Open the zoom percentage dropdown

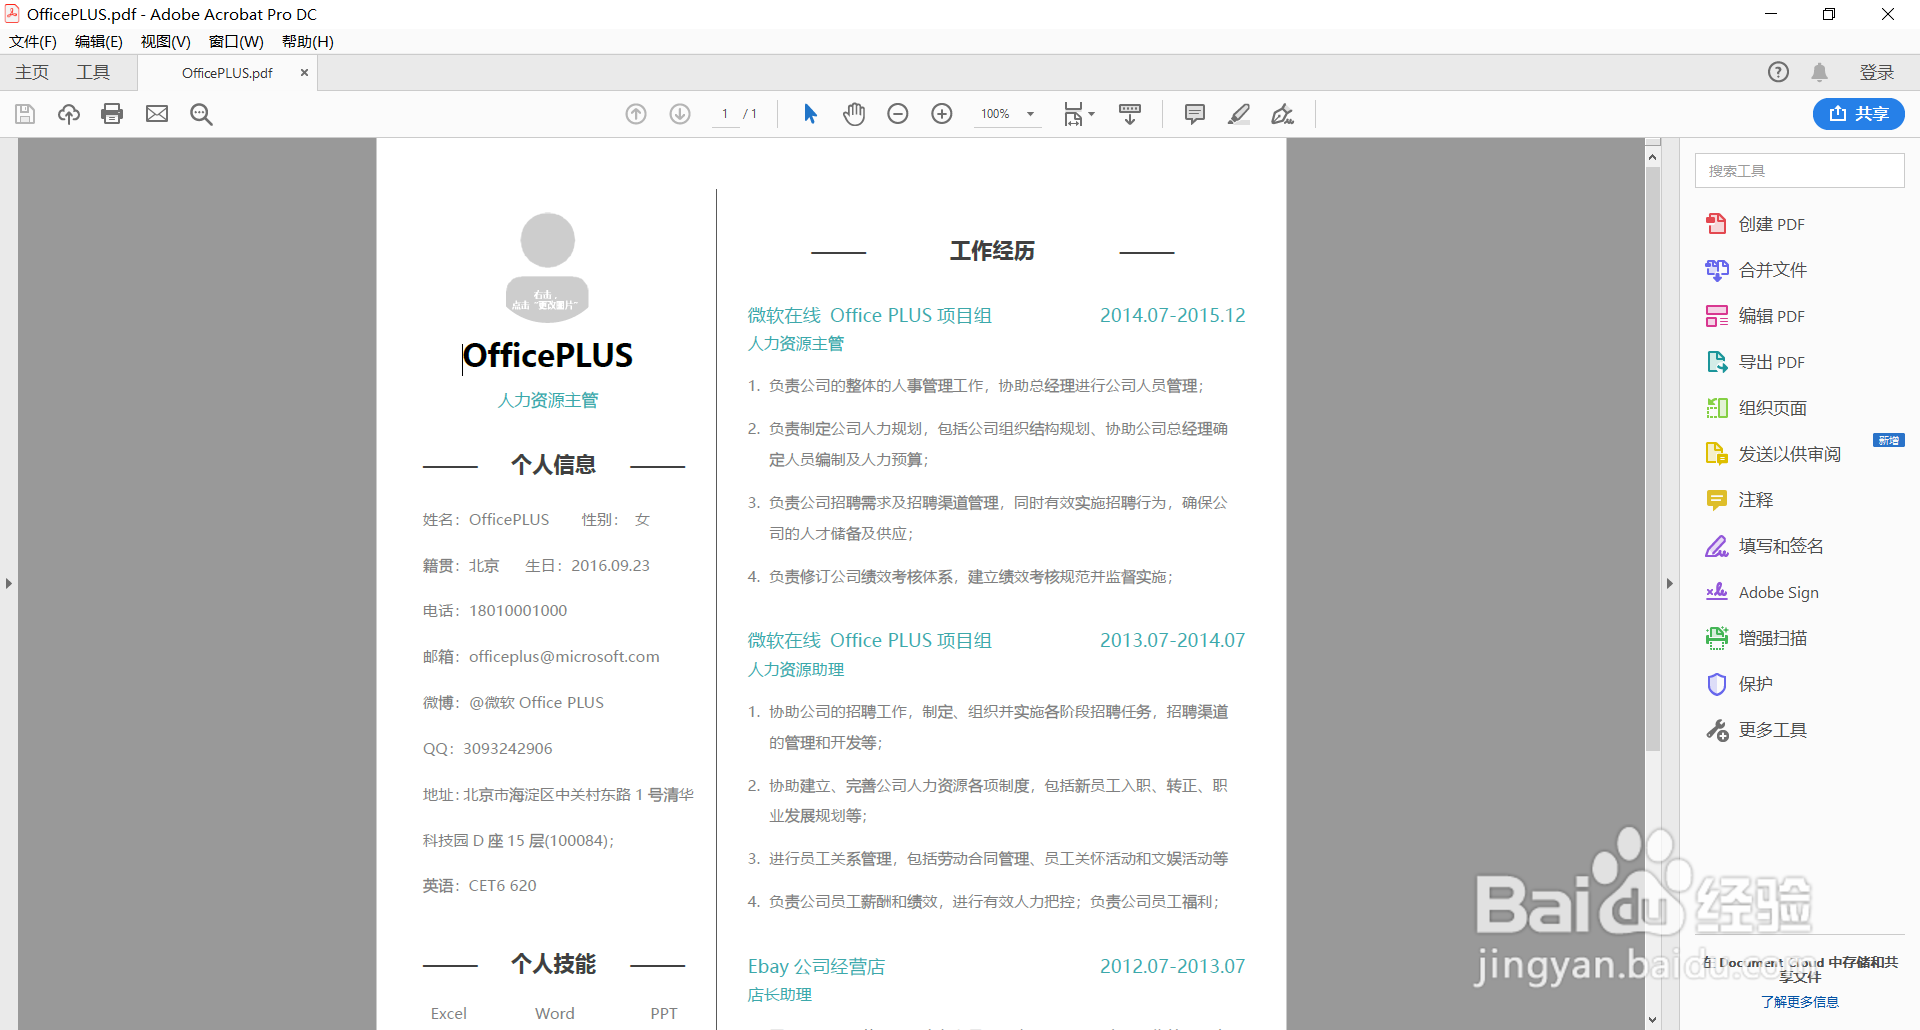click(1030, 113)
